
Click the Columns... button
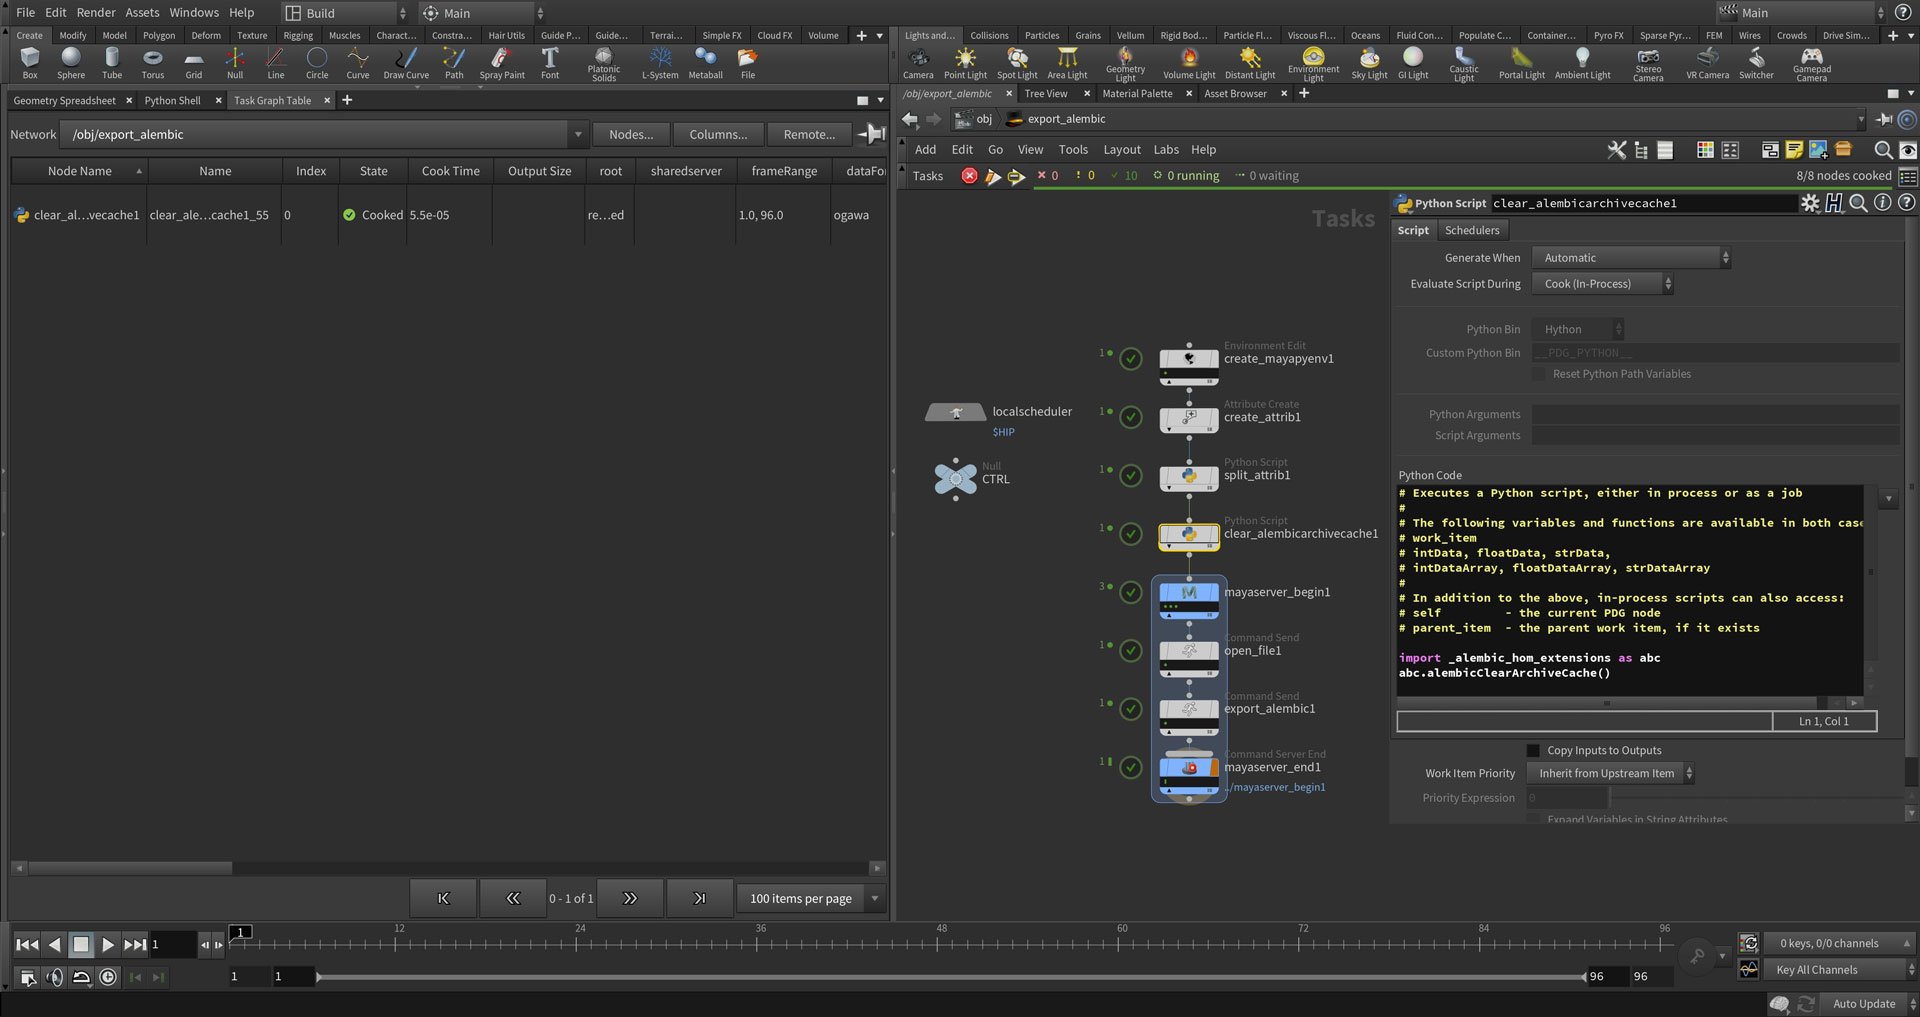coord(718,134)
